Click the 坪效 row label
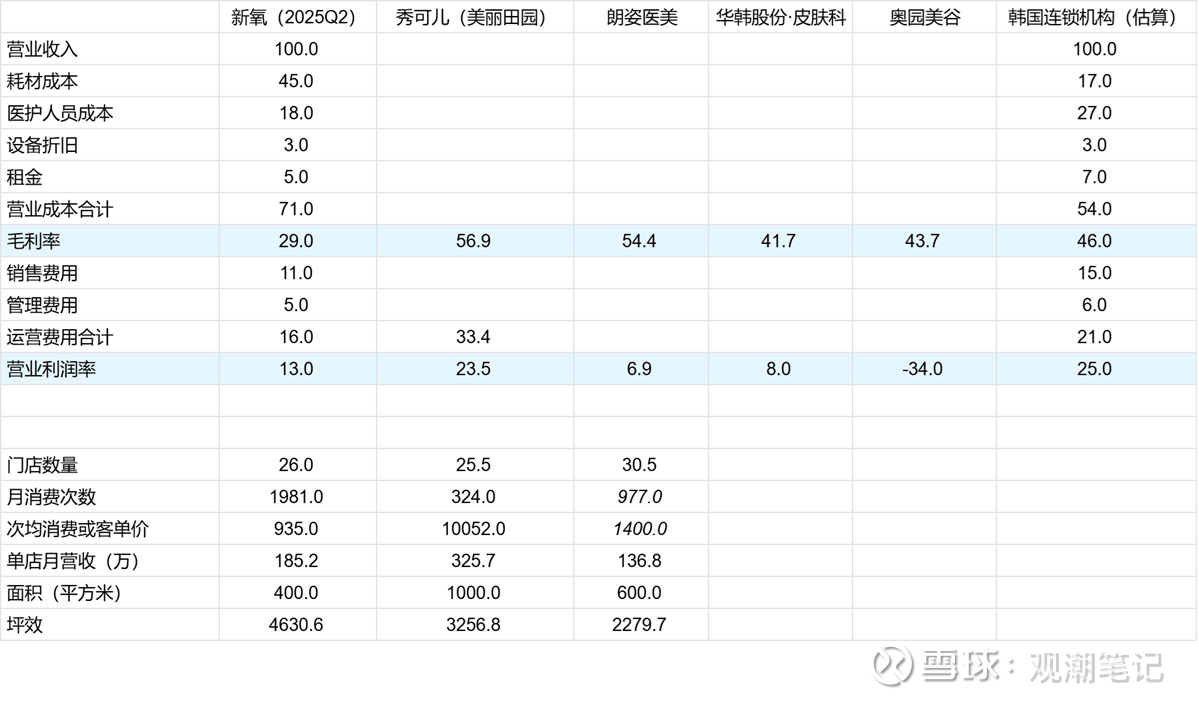 click(24, 625)
